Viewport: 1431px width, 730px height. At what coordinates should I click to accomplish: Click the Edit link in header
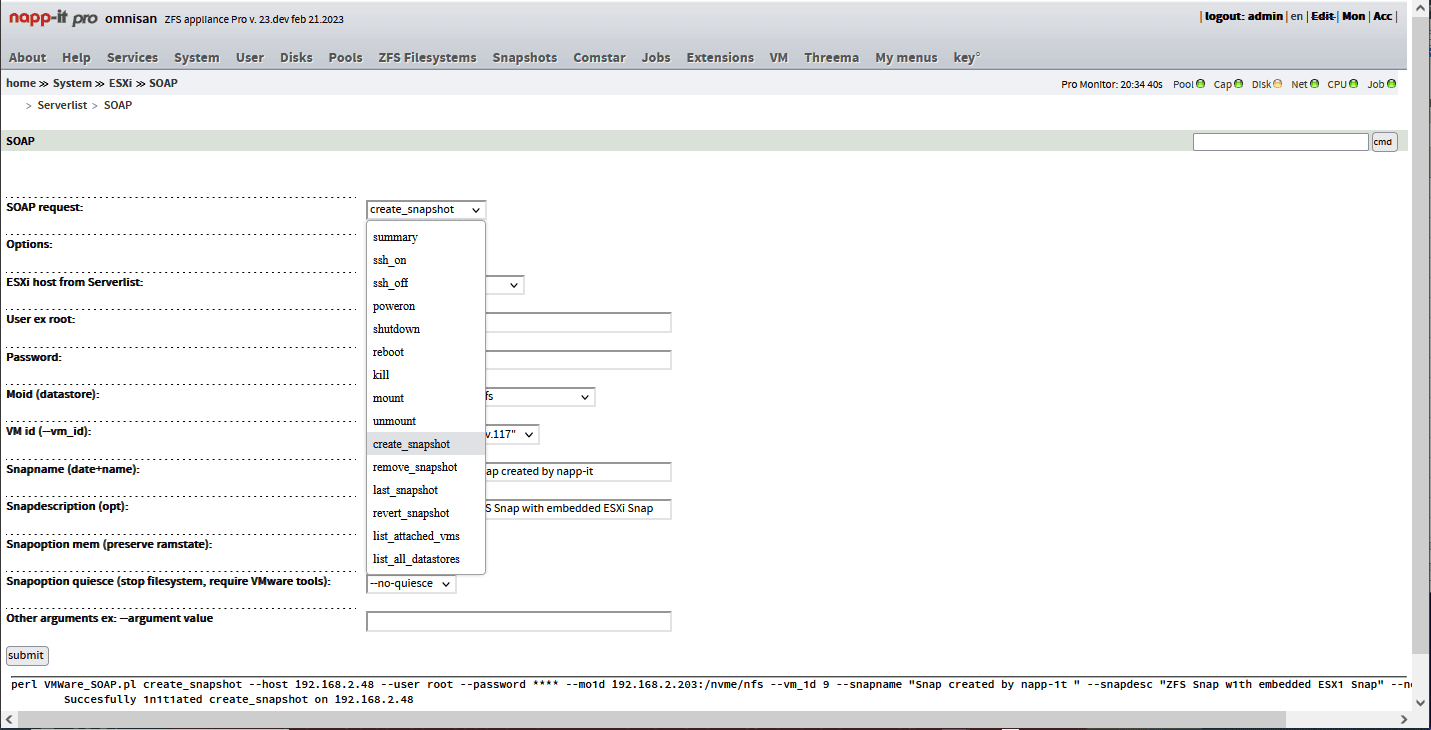pos(1323,16)
